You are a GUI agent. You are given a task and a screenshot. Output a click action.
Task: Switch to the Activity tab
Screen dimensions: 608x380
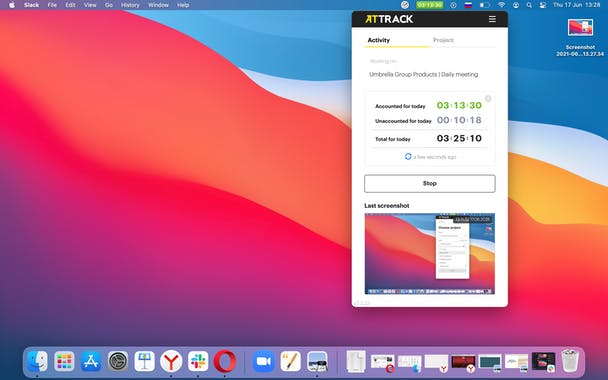(x=378, y=40)
